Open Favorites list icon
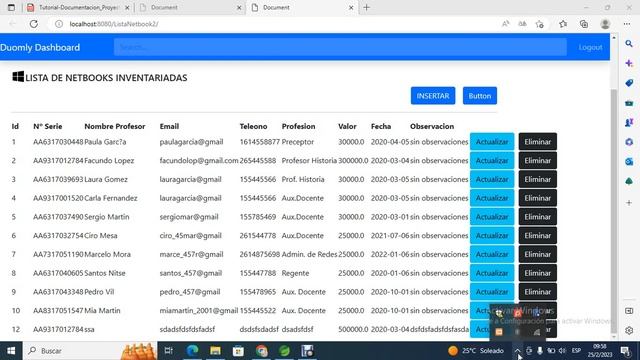The height and width of the screenshot is (360, 640). tap(563, 24)
